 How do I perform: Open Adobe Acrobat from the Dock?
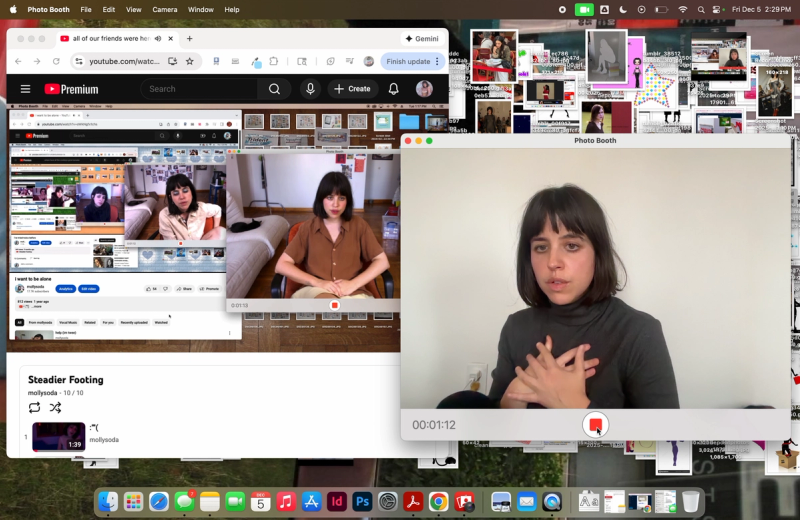click(413, 502)
